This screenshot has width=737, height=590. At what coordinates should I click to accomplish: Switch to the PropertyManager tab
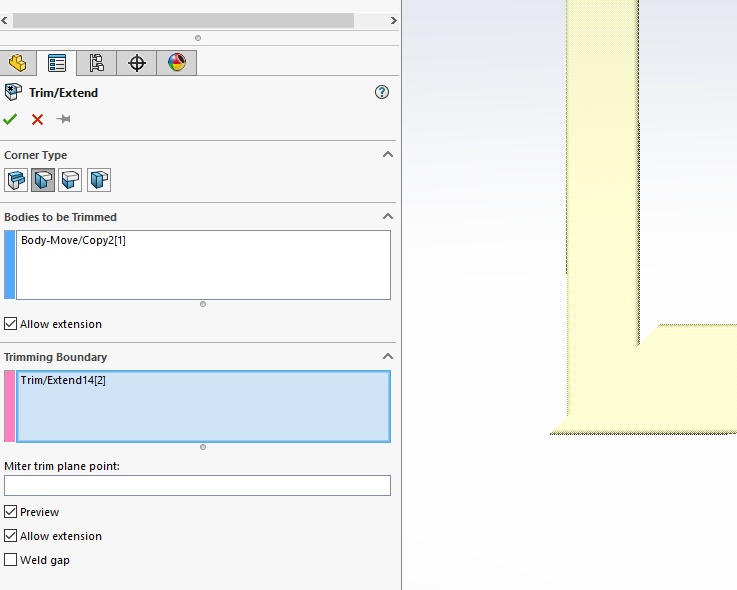(x=57, y=63)
